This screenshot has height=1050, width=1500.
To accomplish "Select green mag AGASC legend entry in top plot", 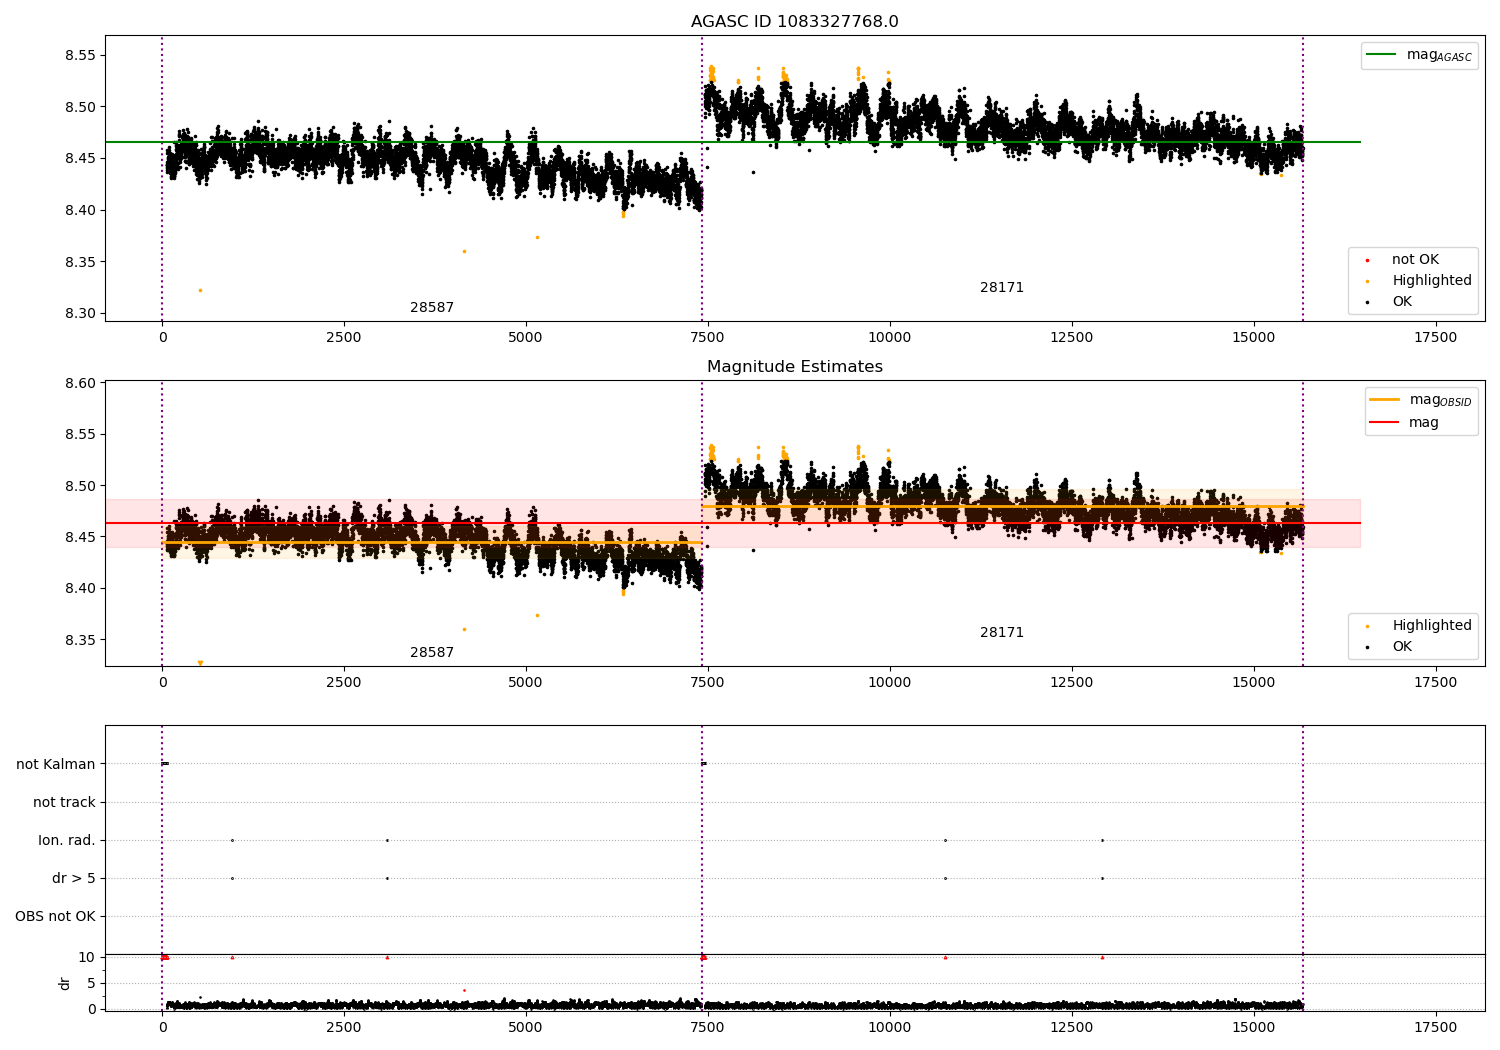I will [1419, 55].
